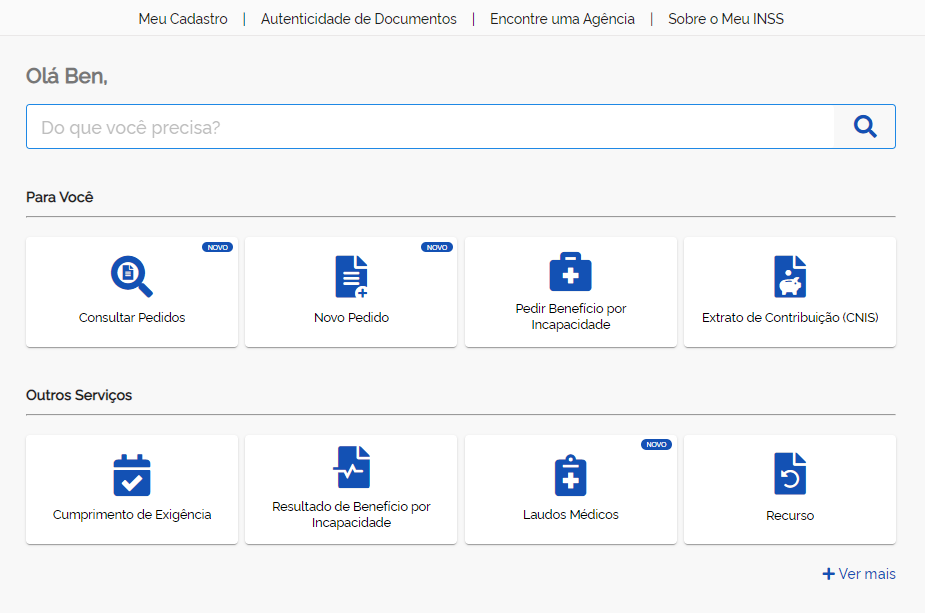The height and width of the screenshot is (613, 925).
Task: Open Autenticidade de Documentos menu item
Action: pos(359,19)
